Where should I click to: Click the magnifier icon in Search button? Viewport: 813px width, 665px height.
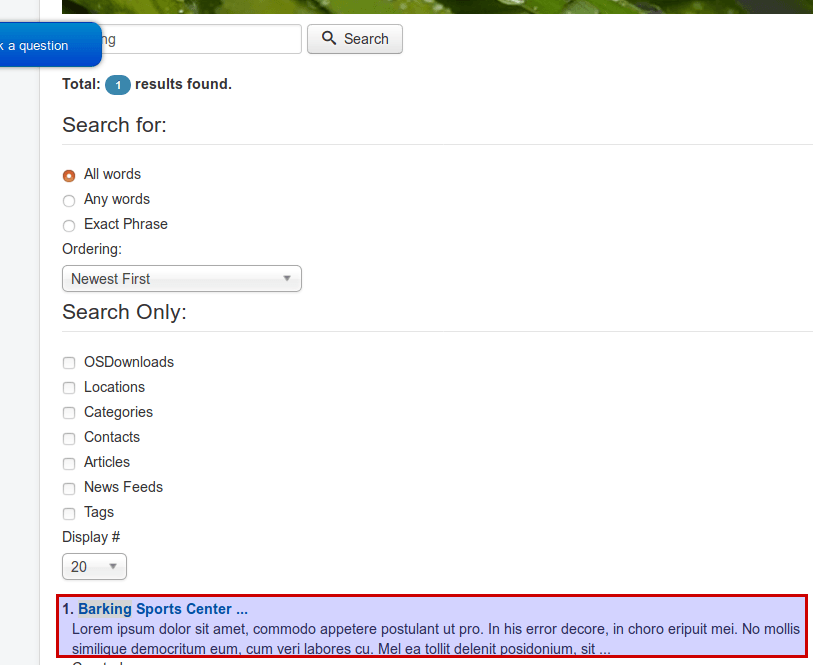[x=329, y=39]
